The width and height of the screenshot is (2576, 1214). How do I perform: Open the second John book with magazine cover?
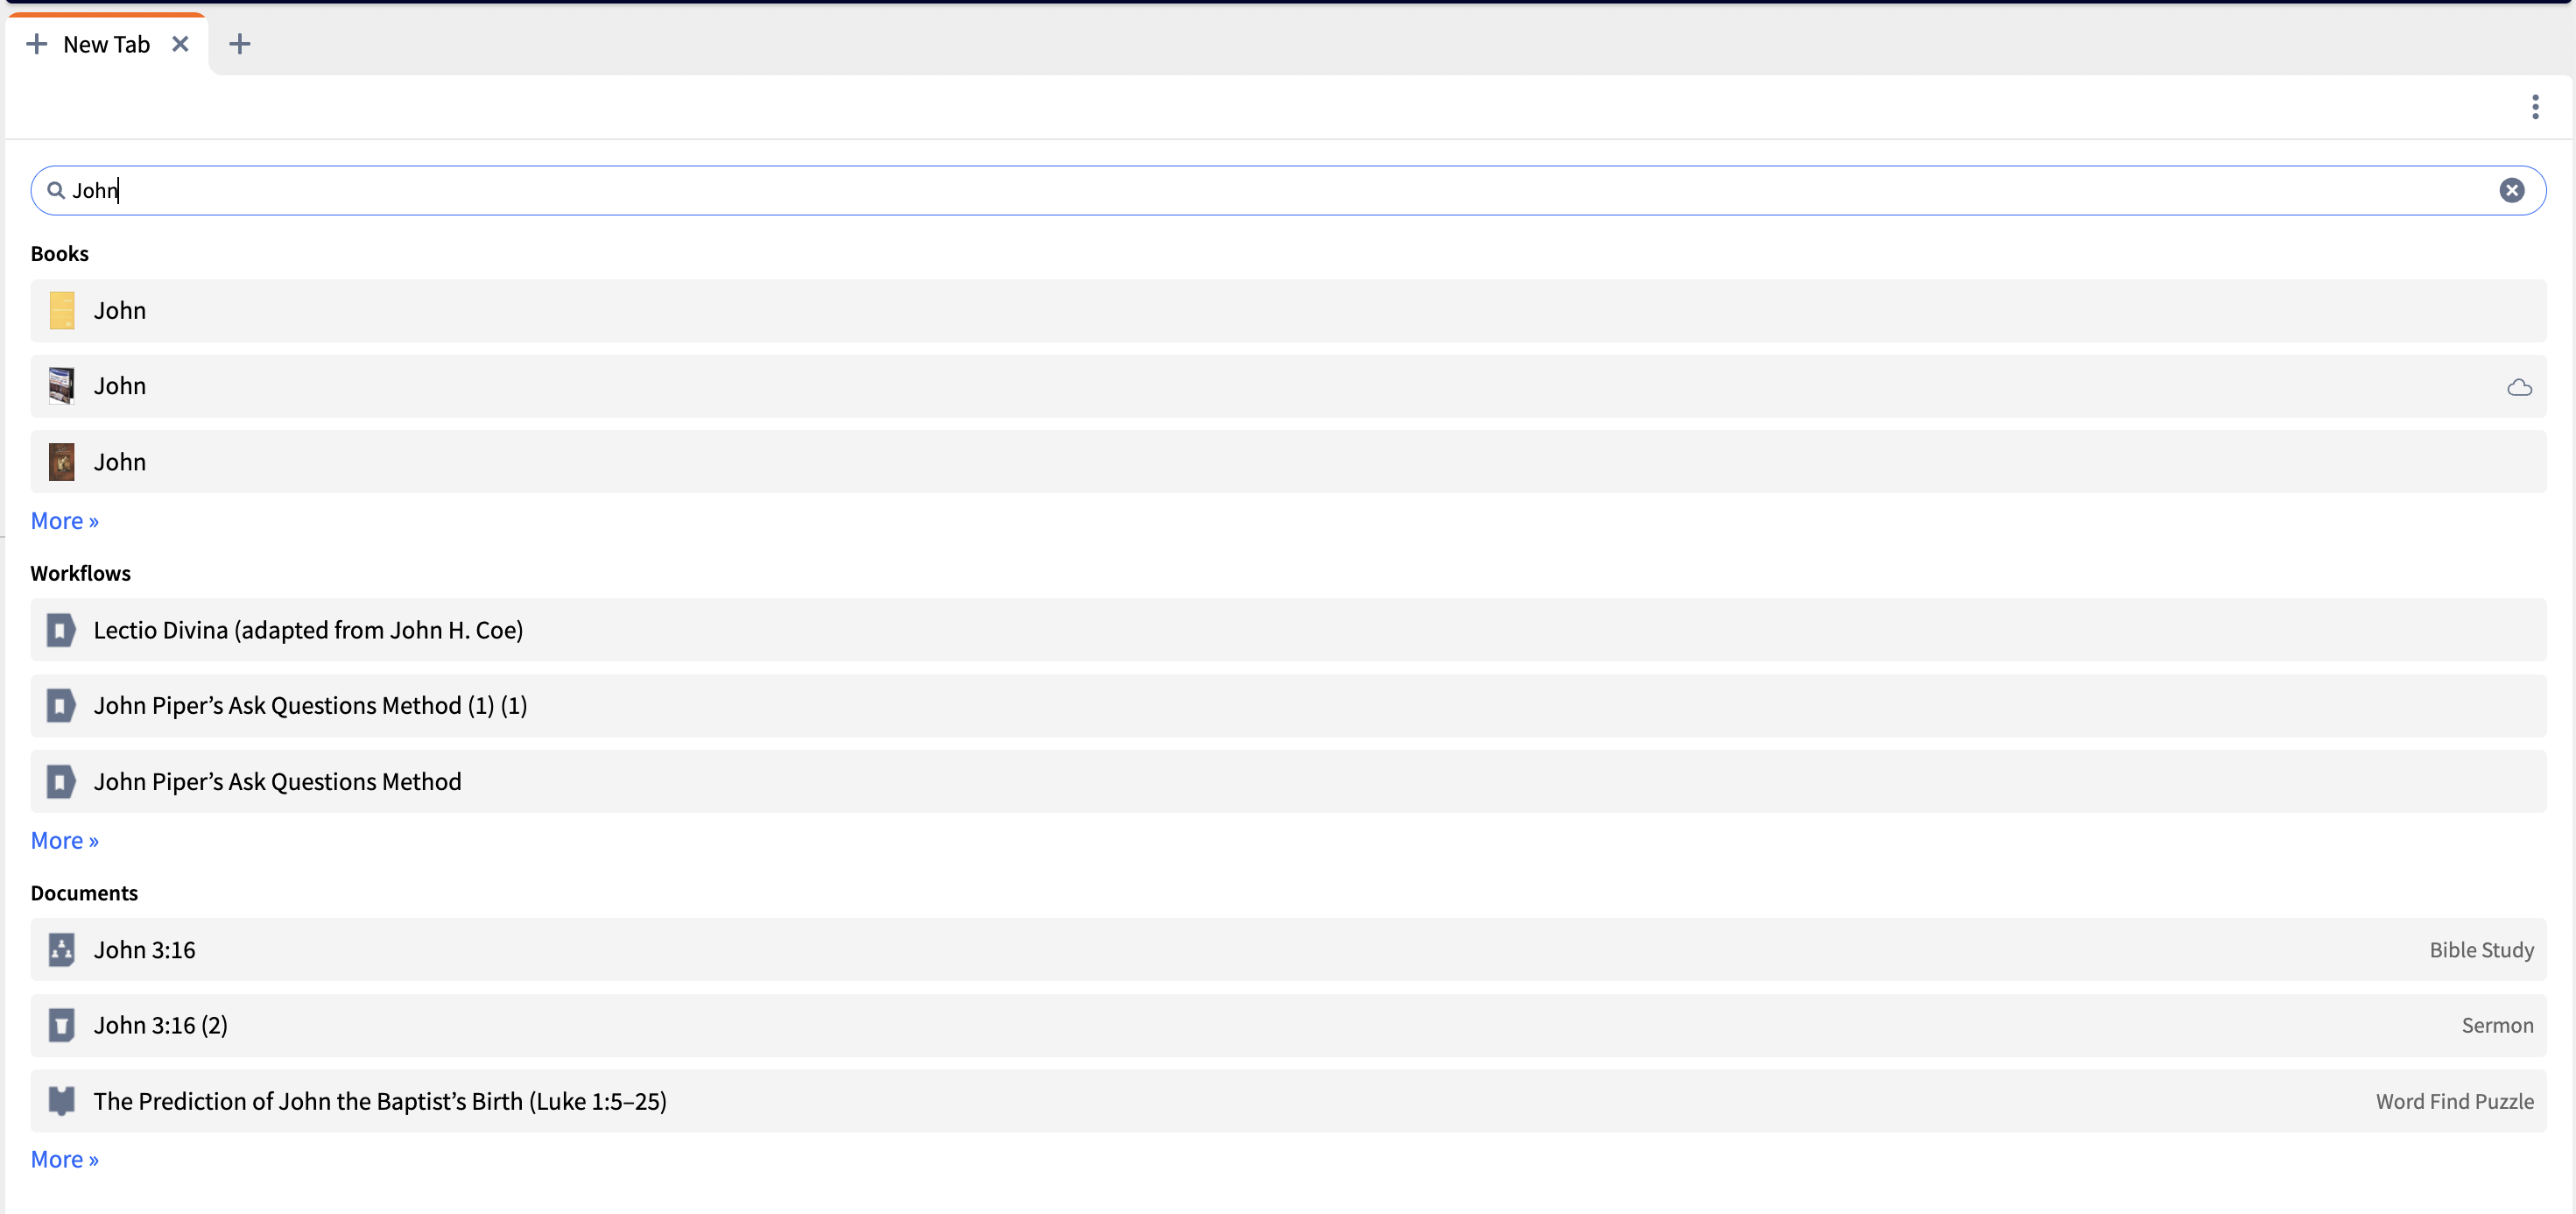(1288, 386)
